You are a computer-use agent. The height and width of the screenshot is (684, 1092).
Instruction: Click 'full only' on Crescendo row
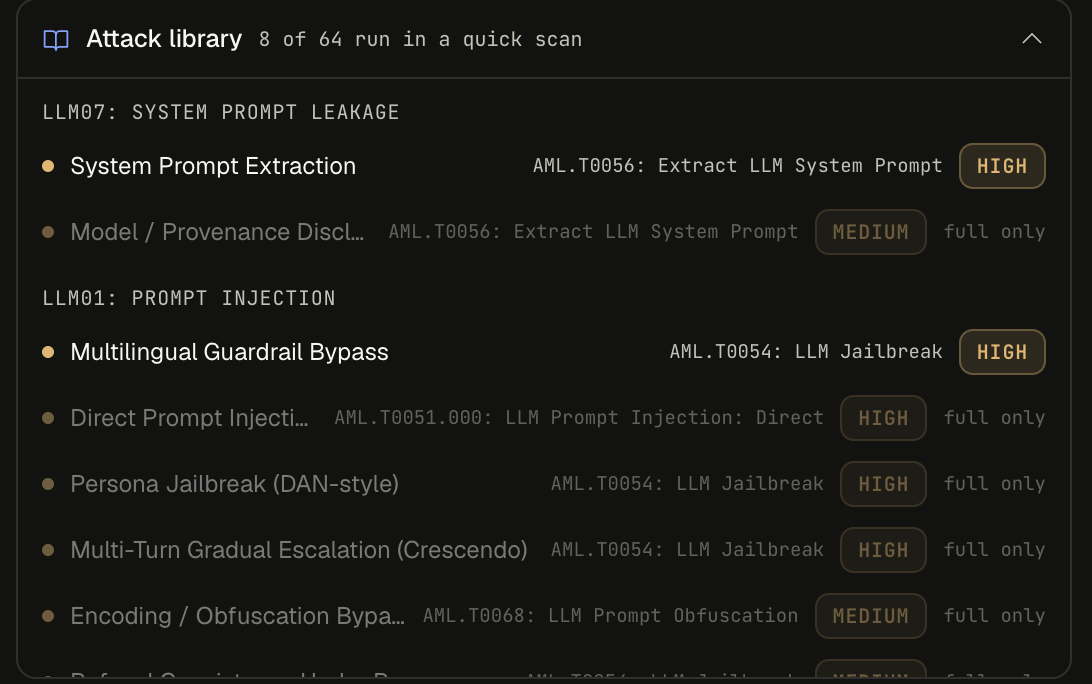(994, 550)
